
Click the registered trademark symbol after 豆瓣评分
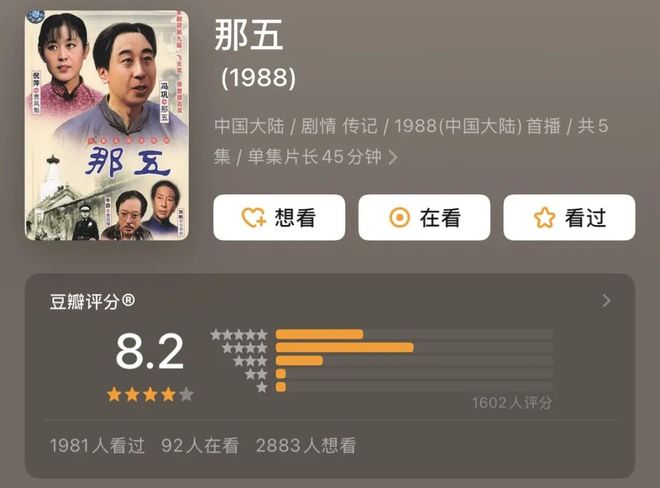click(128, 300)
